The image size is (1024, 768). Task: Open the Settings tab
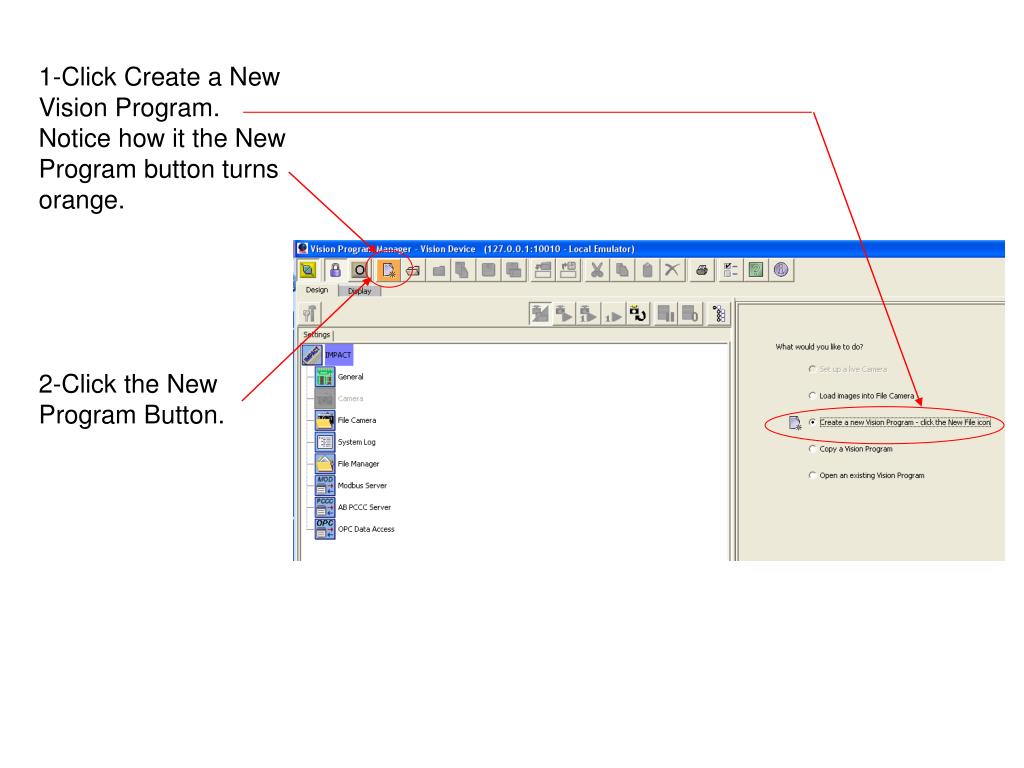pos(317,334)
